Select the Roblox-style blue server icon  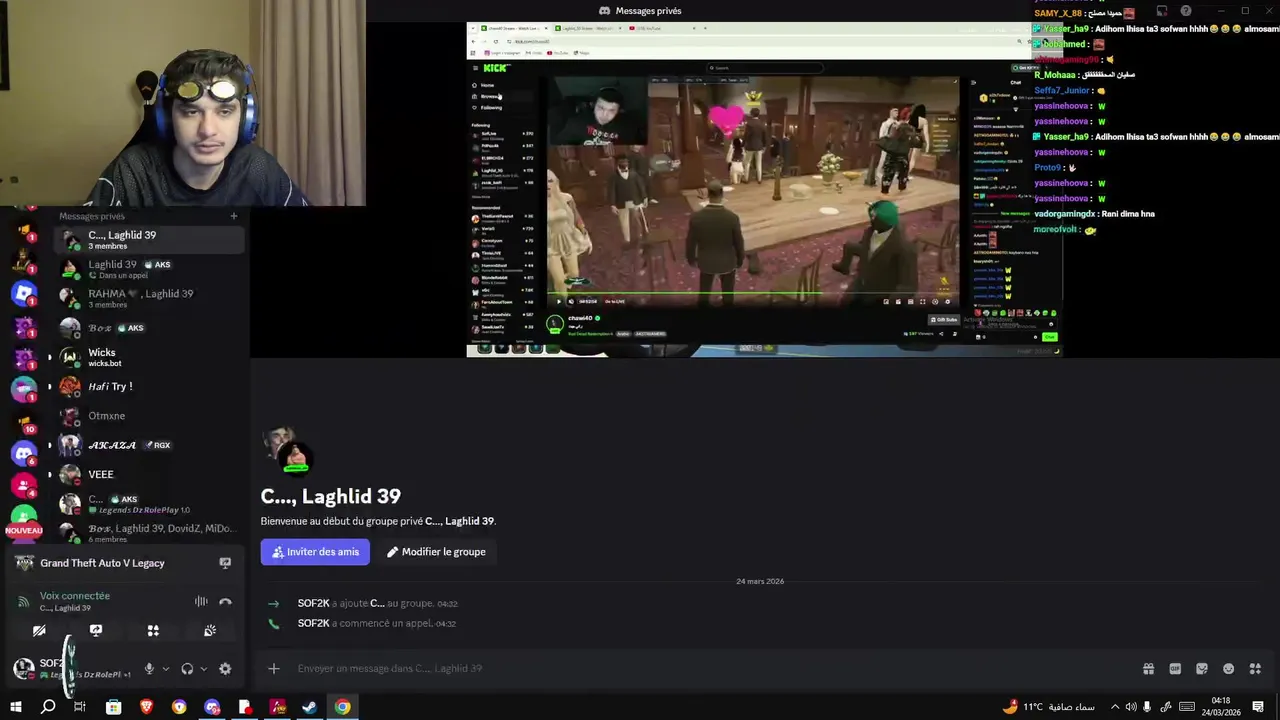[x=24, y=294]
